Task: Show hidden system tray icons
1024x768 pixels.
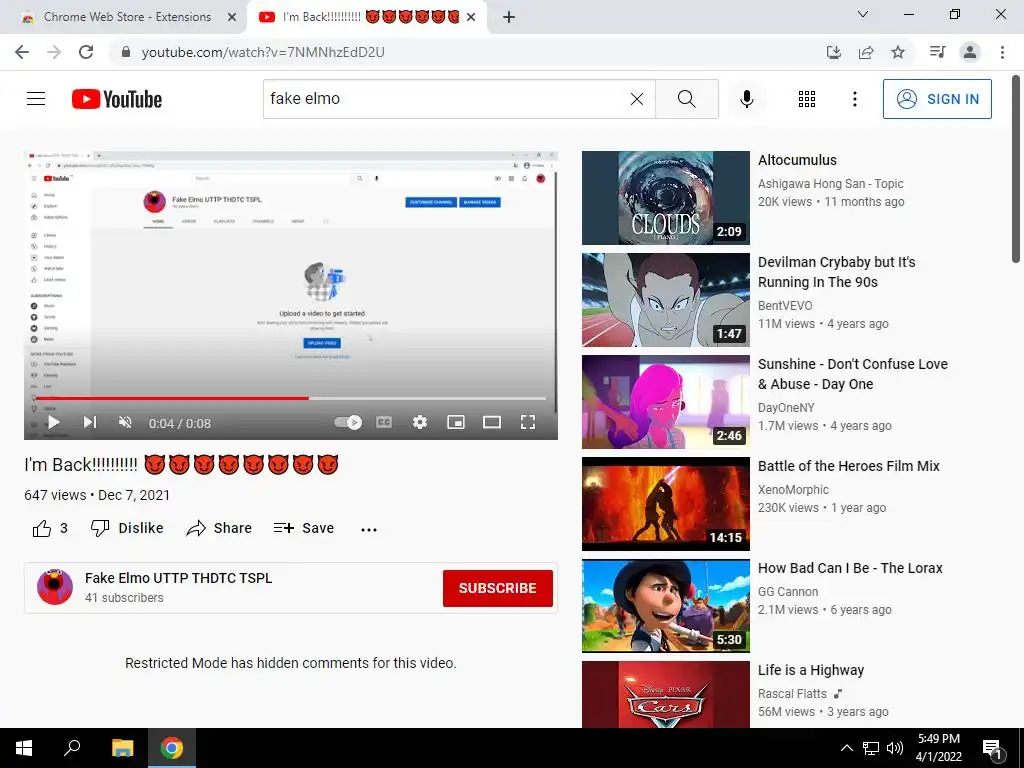Action: (x=846, y=748)
